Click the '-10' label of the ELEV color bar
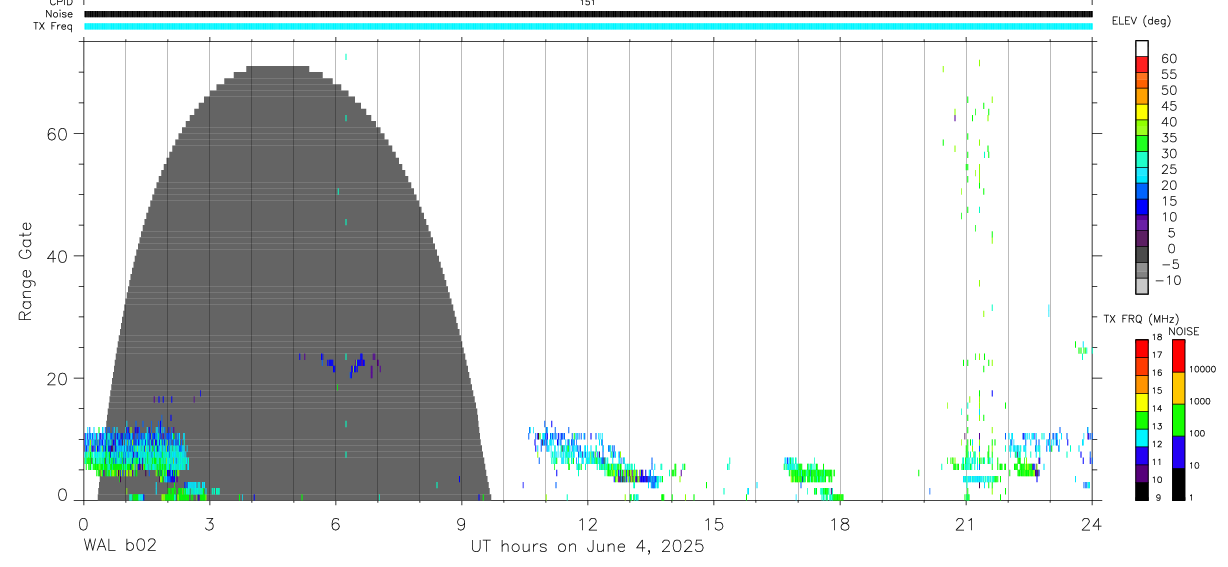The height and width of the screenshot is (567, 1228). click(1167, 280)
